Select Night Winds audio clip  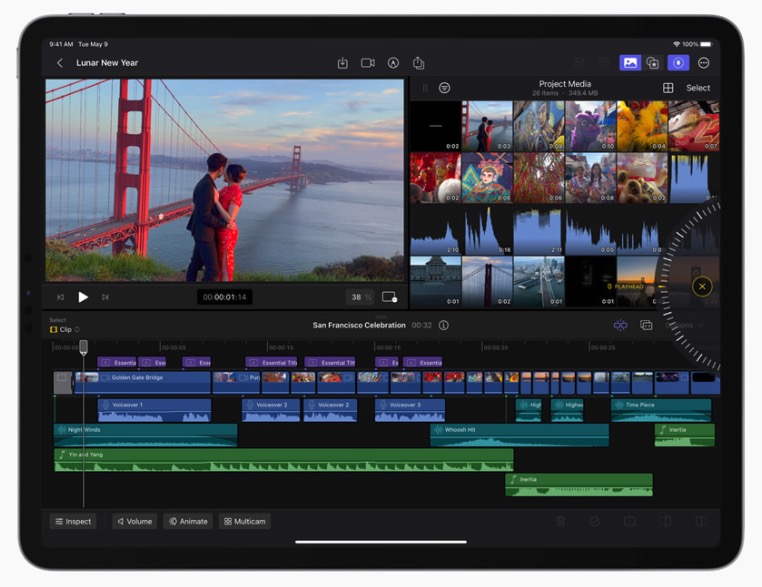(145, 435)
